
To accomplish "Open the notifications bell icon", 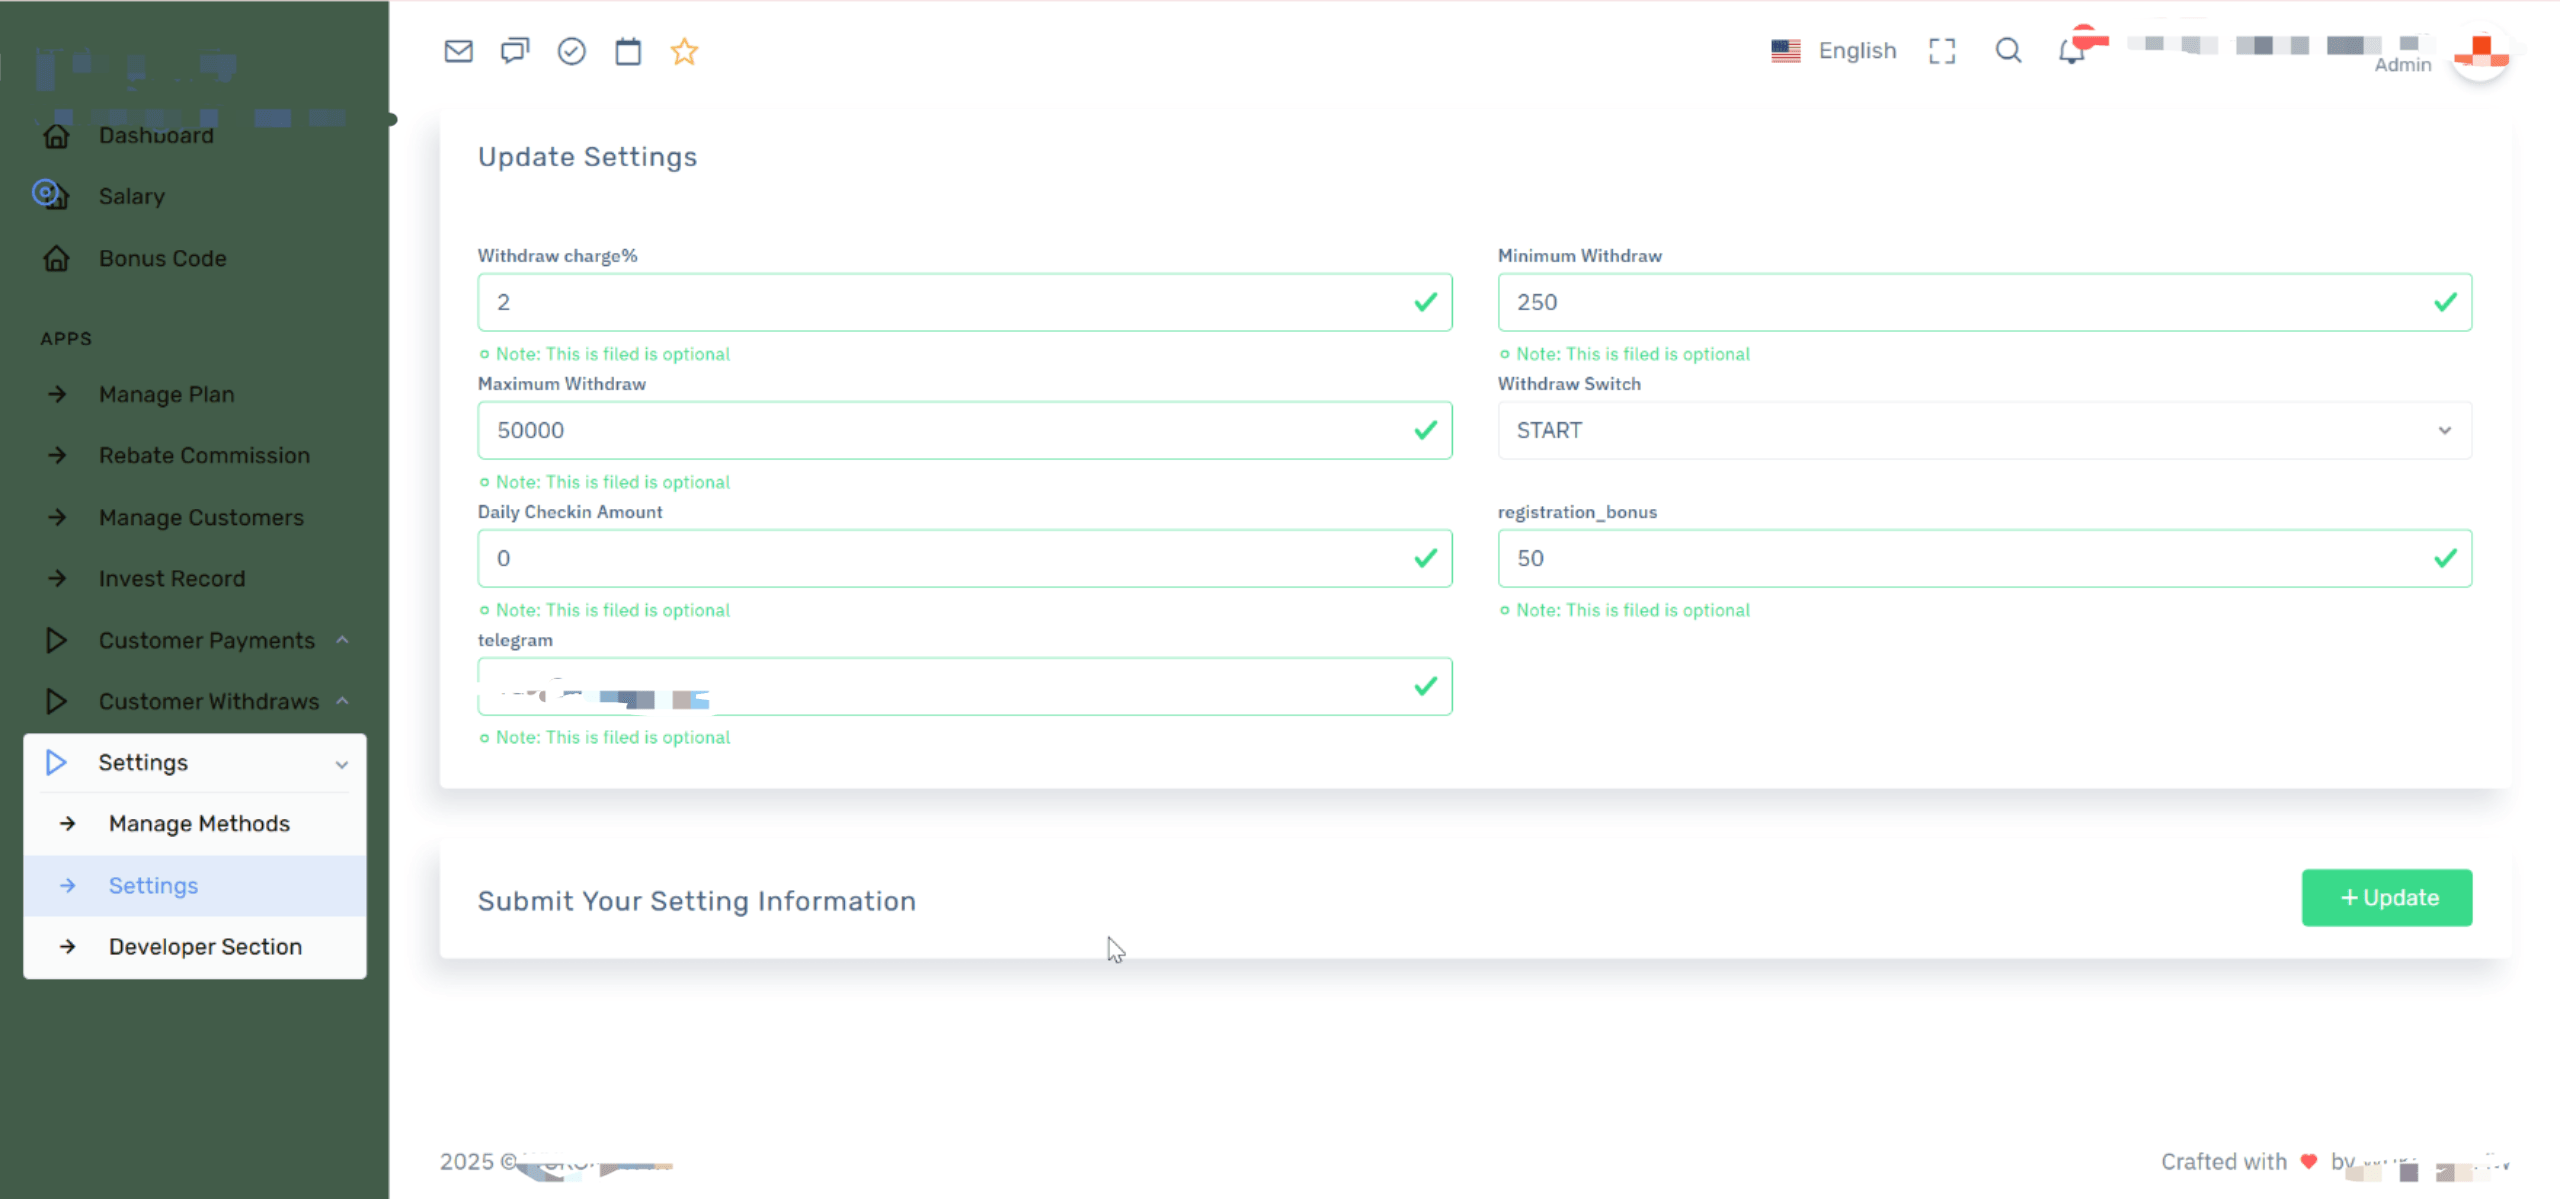I will click(2071, 51).
